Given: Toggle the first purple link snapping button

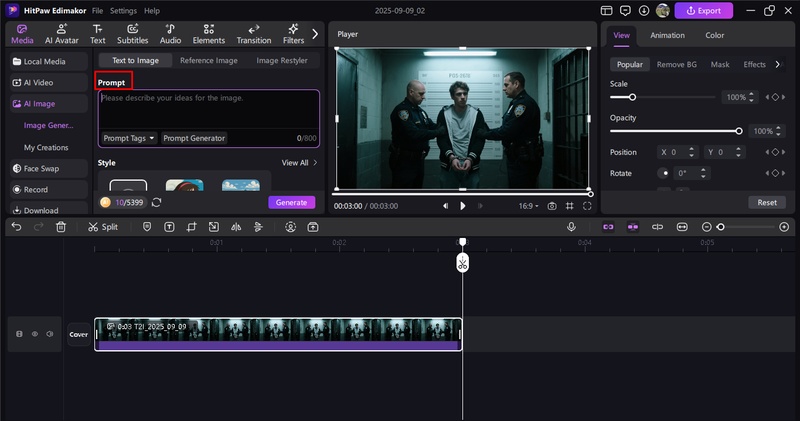Looking at the screenshot, I should coord(608,227).
